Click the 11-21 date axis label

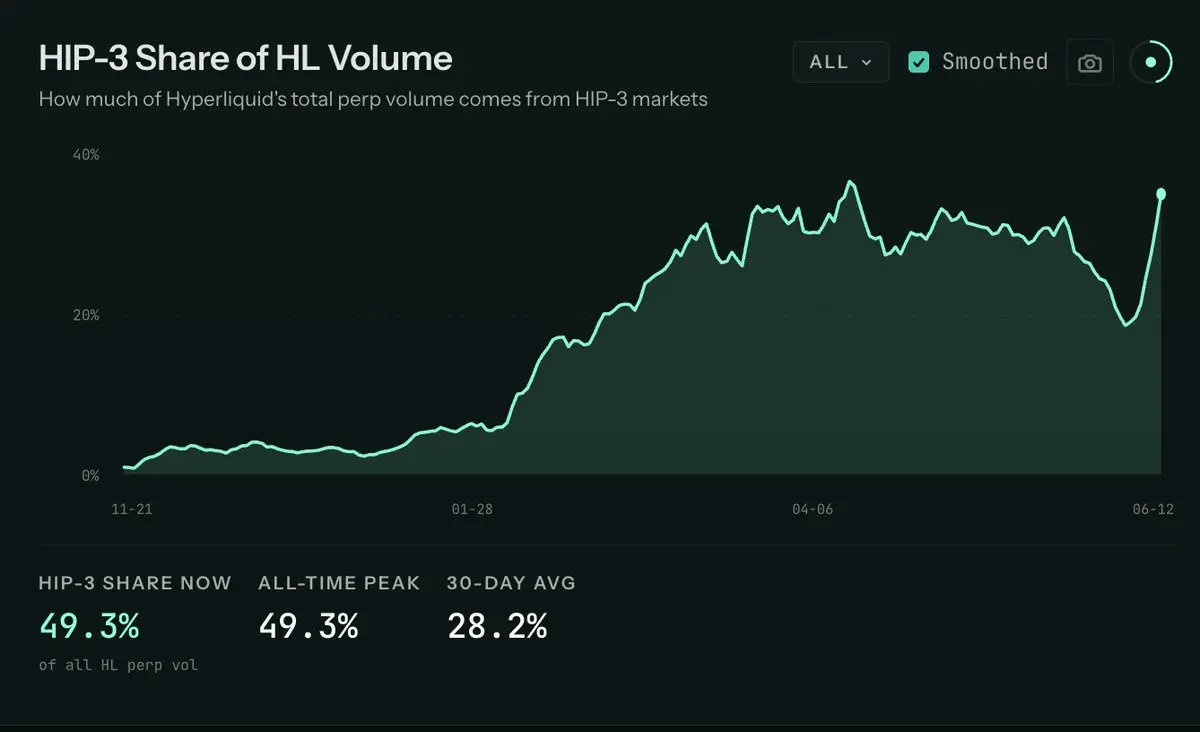pos(132,509)
